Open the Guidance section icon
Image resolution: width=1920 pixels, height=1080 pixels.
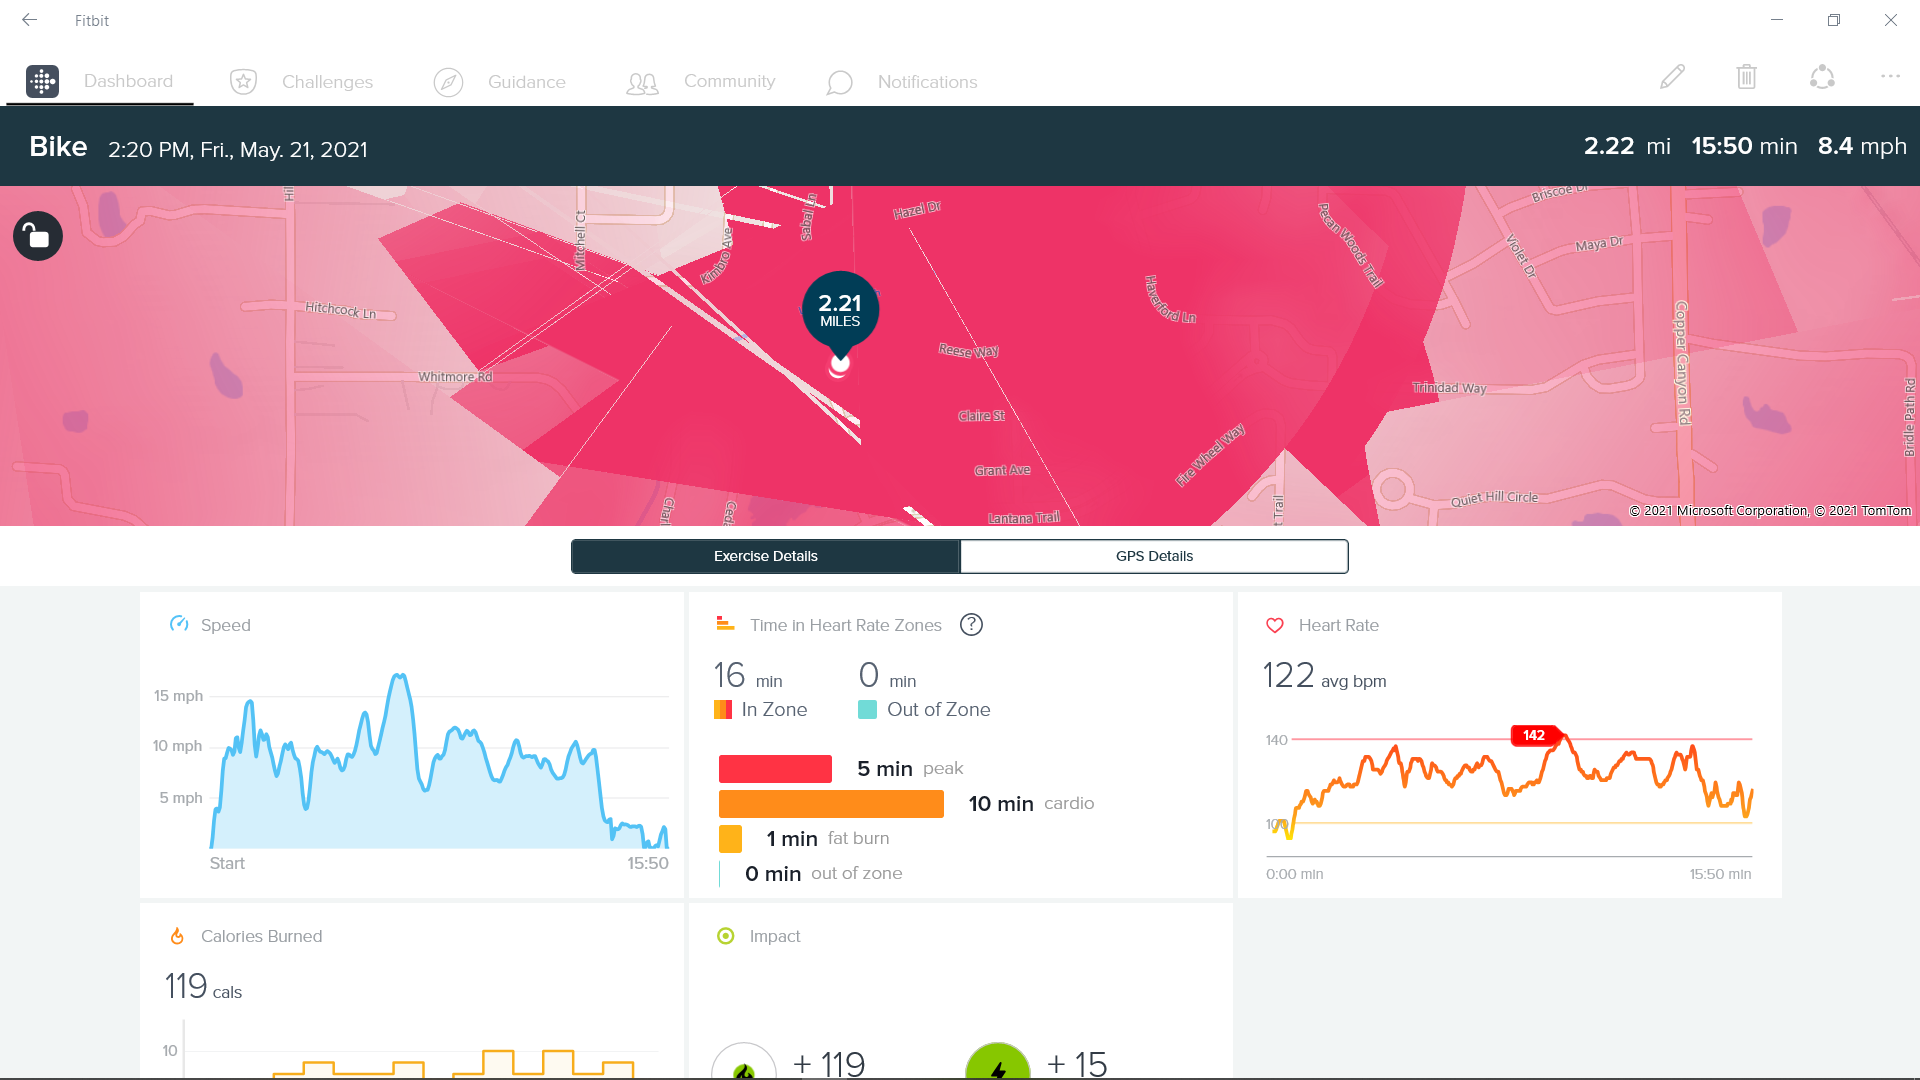[448, 82]
